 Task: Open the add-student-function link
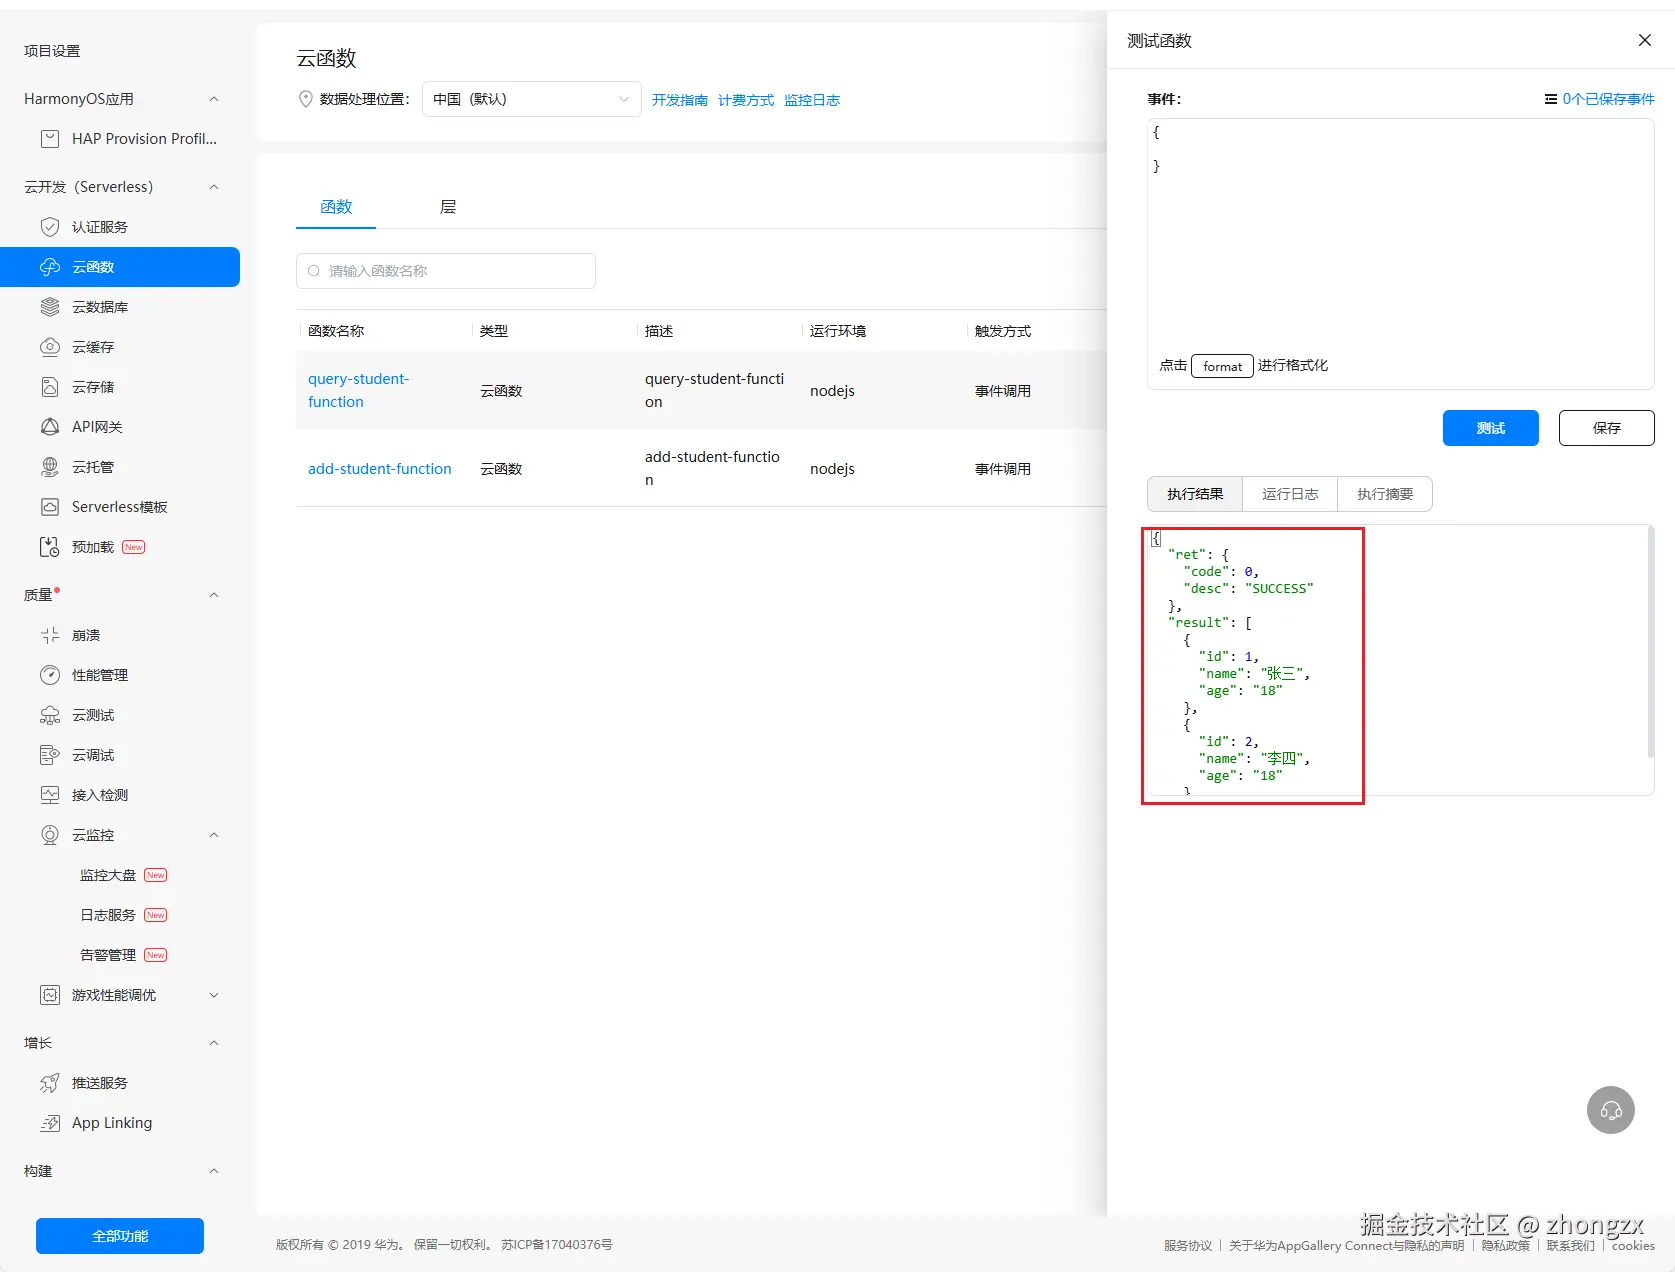[x=380, y=469]
